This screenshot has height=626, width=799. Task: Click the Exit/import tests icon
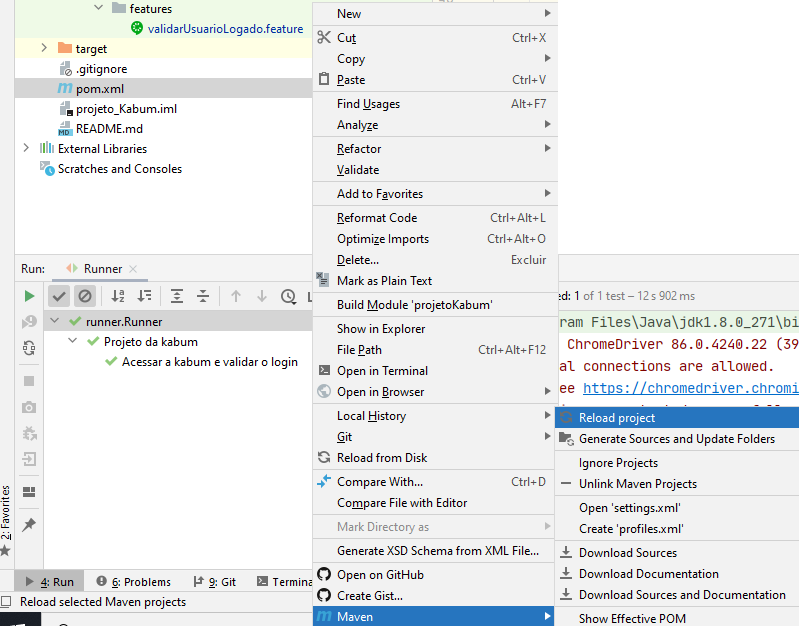click(x=29, y=459)
